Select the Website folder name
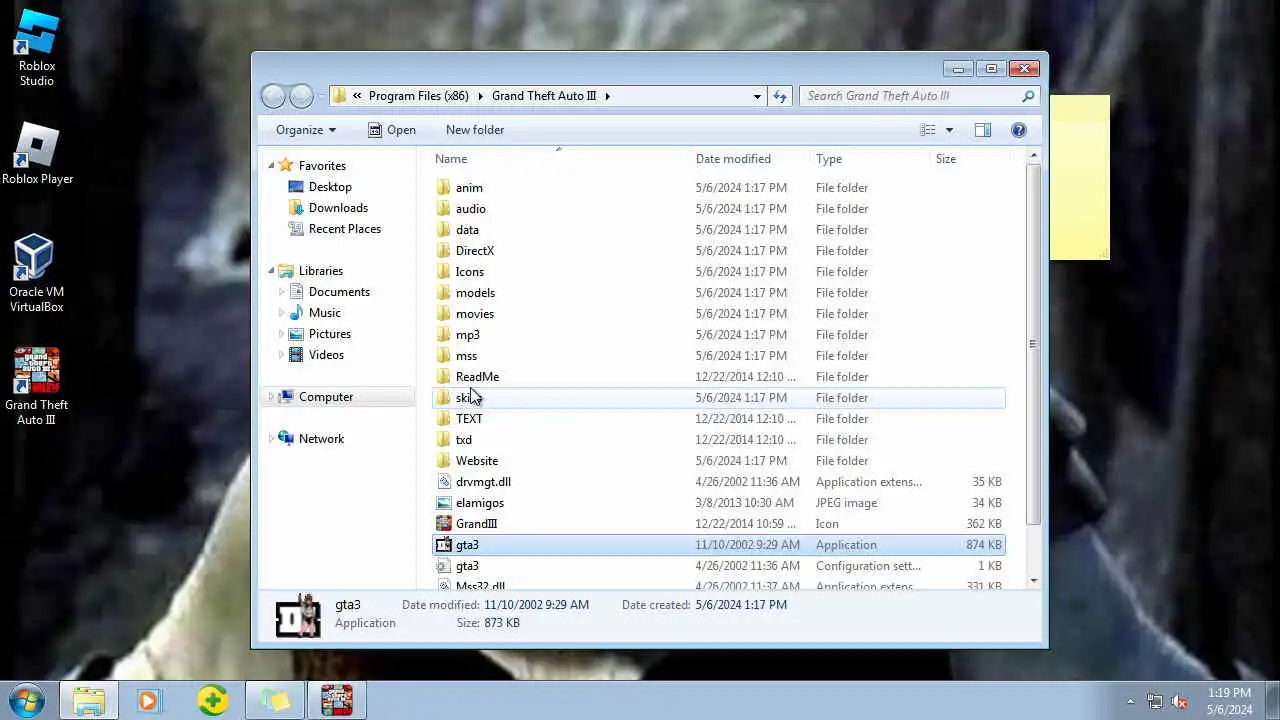This screenshot has width=1280, height=720. click(x=477, y=461)
